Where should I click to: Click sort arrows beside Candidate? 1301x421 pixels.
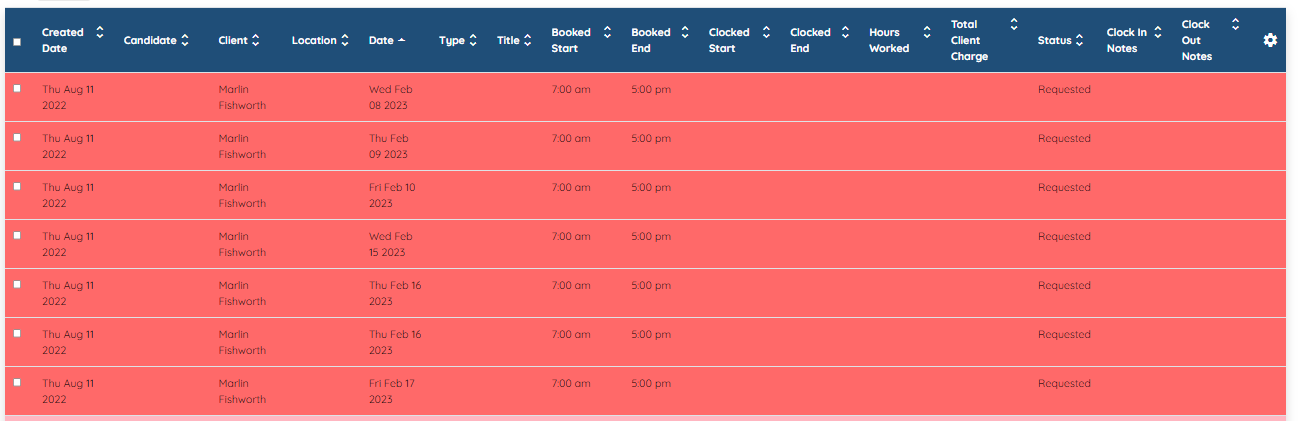pos(184,40)
